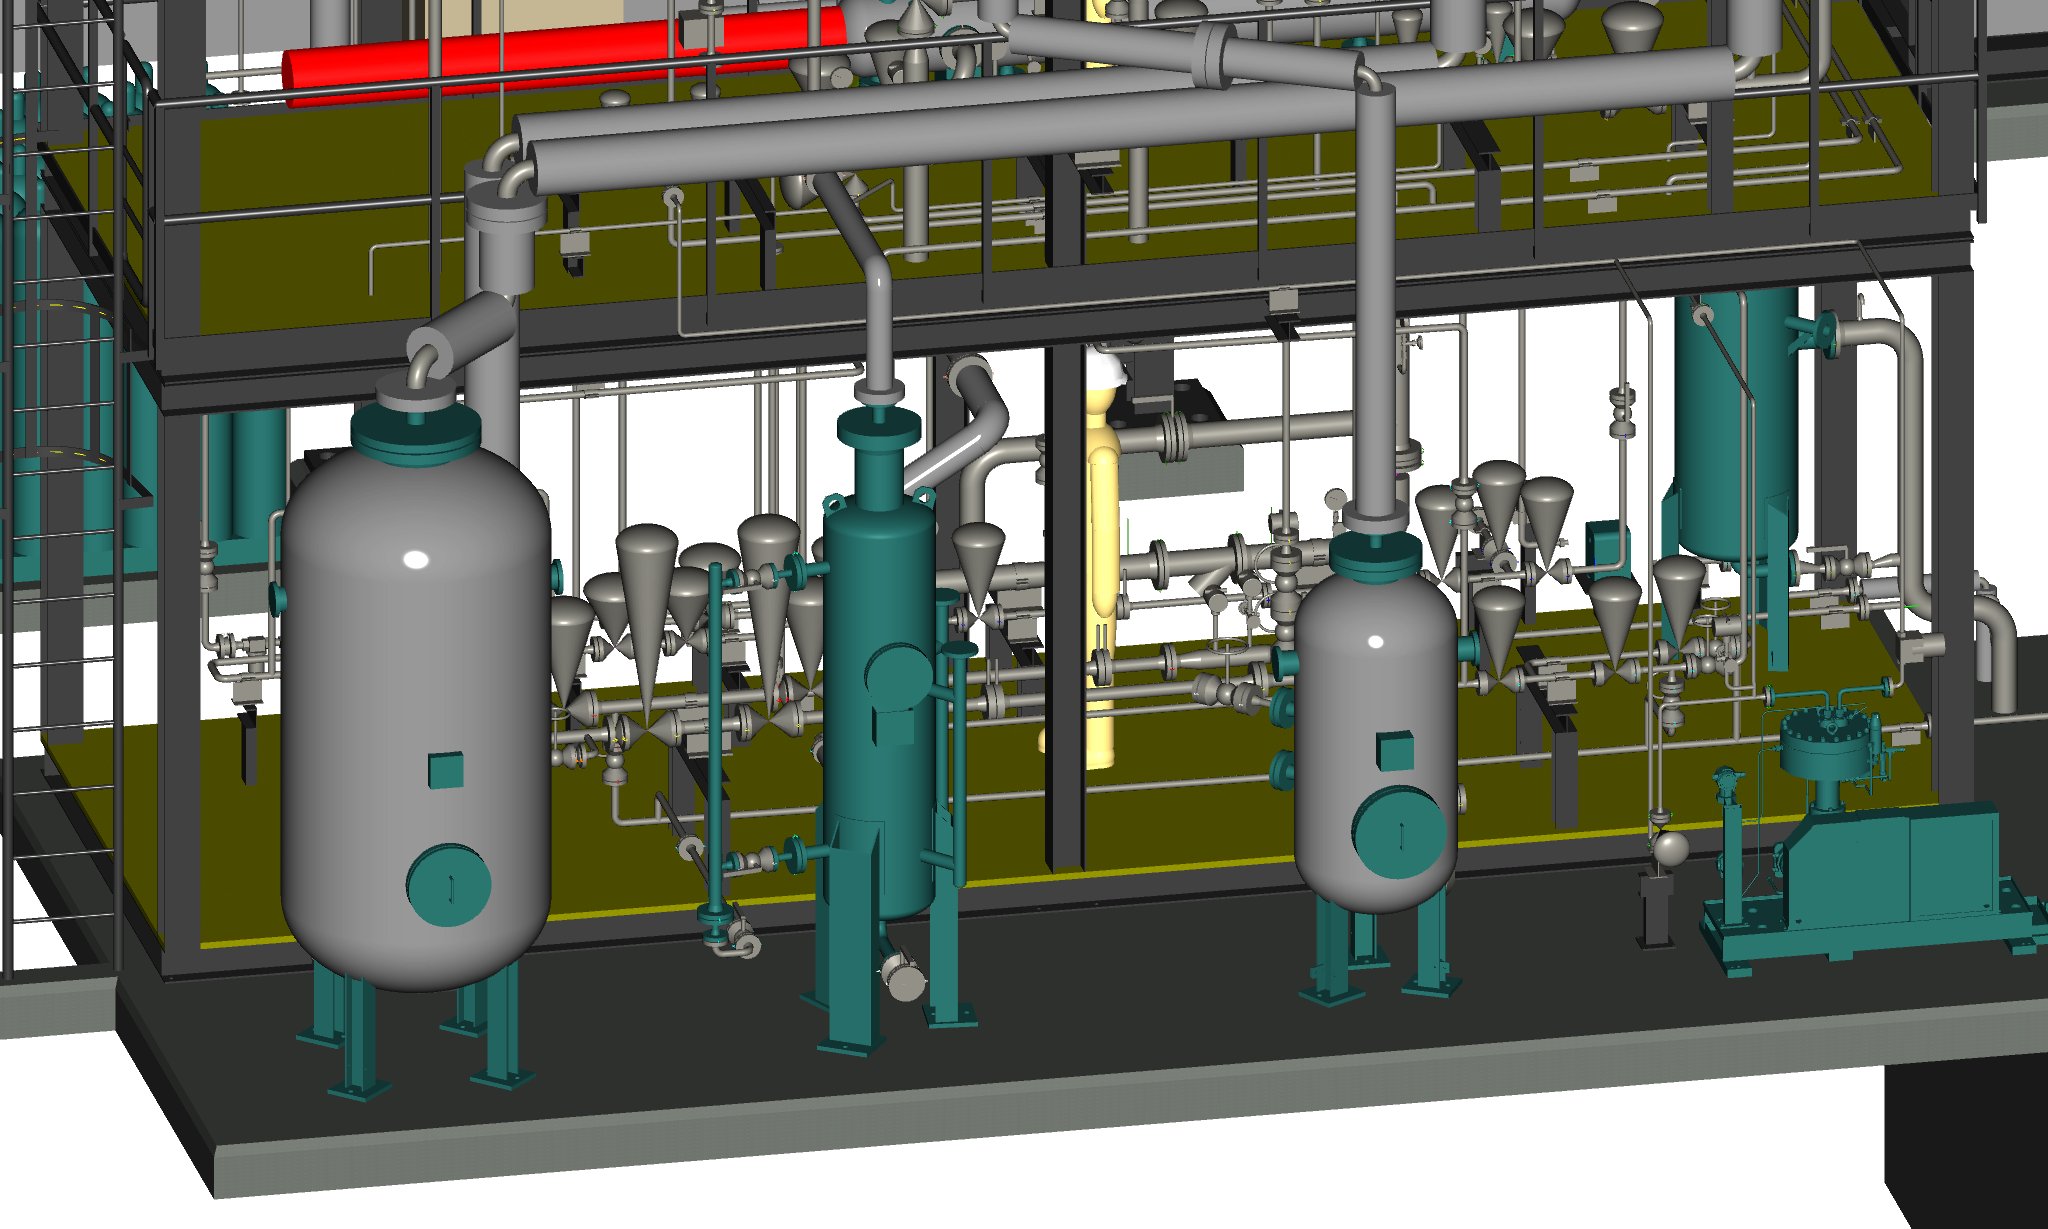The height and width of the screenshot is (1229, 2048).
Task: Select square teal nameplate on small vessel
Action: click(1396, 751)
